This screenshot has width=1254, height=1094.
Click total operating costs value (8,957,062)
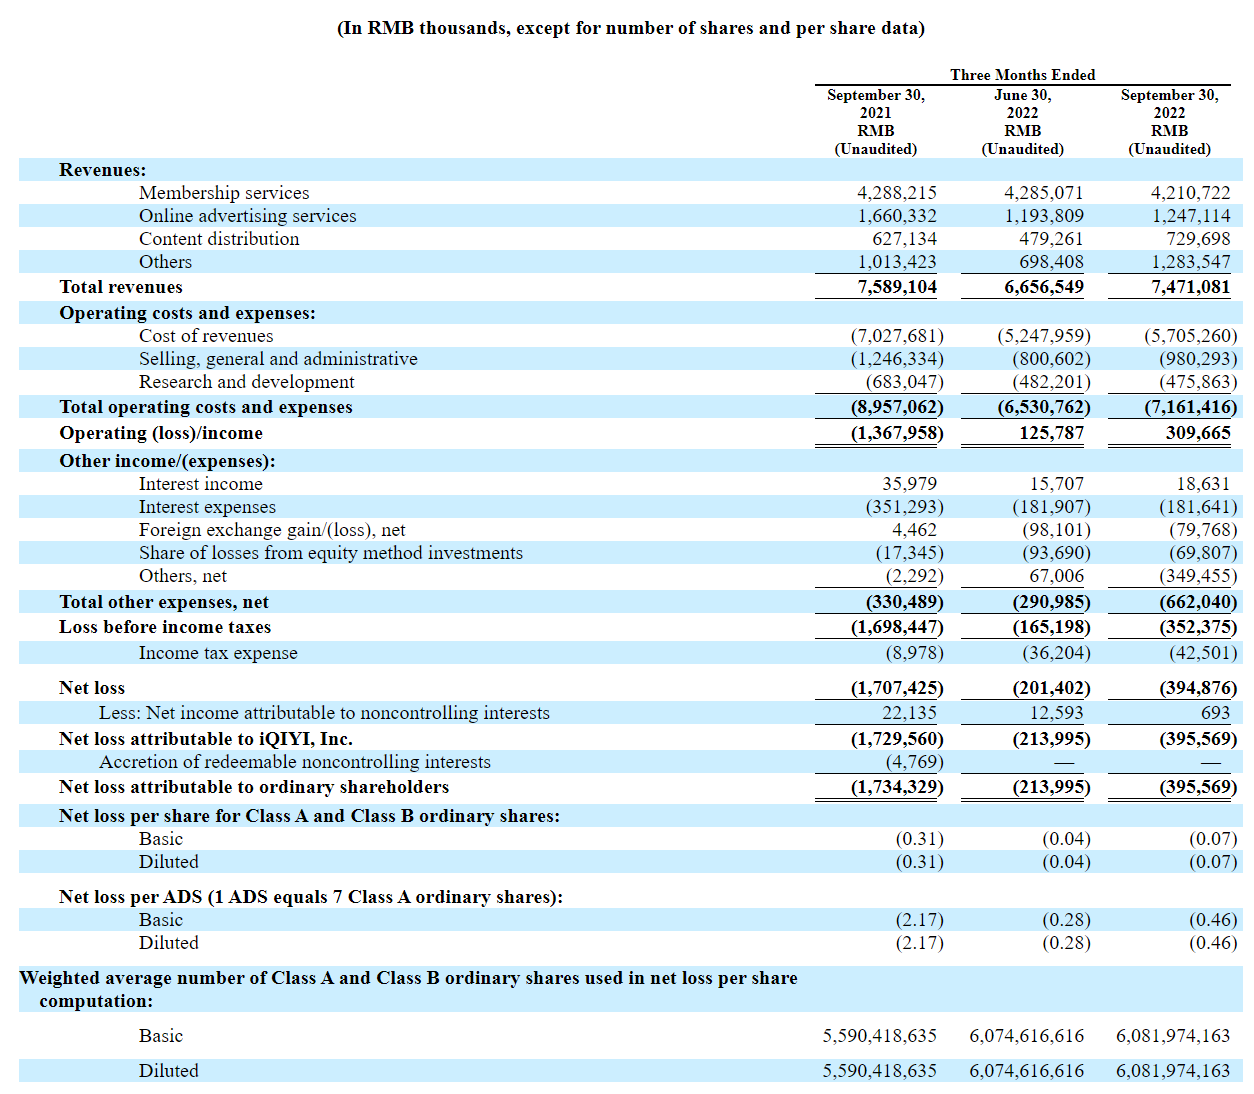897,407
